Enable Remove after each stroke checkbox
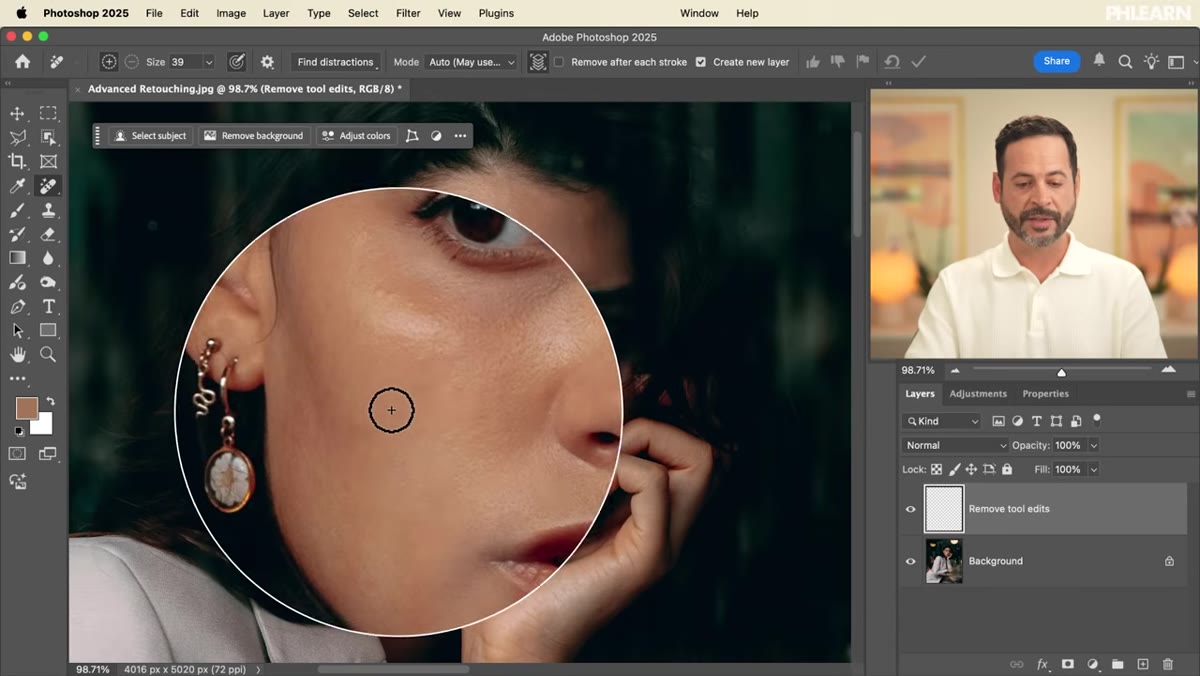Screen dimensions: 1200x676 point(559,62)
